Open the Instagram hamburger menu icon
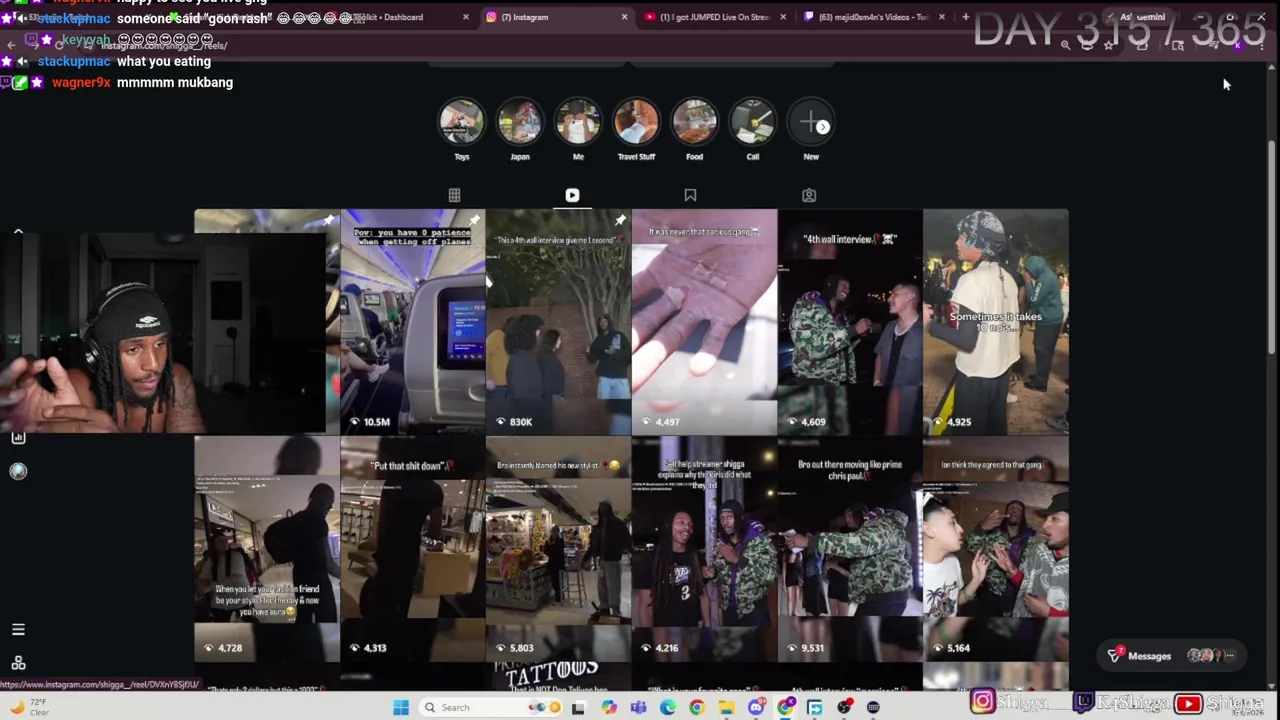 tap(18, 629)
